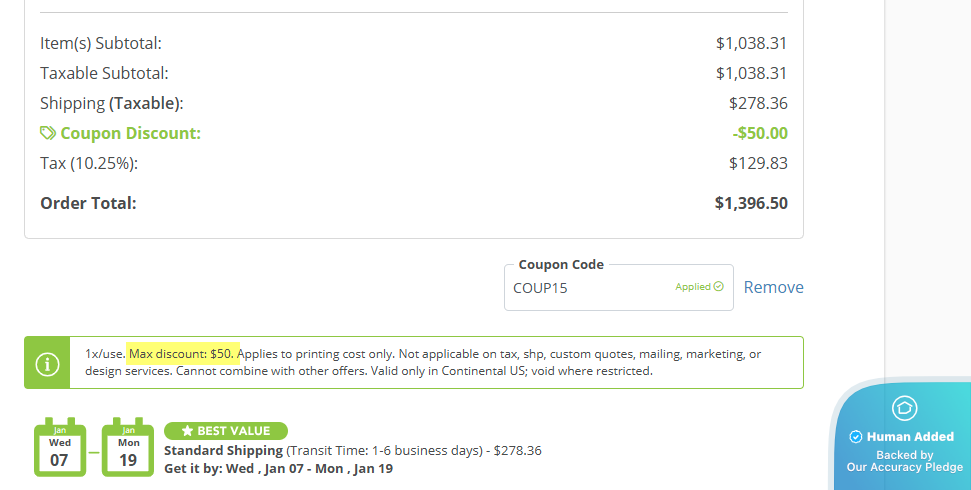Click the Order Total amount $1,396.50

[x=751, y=203]
